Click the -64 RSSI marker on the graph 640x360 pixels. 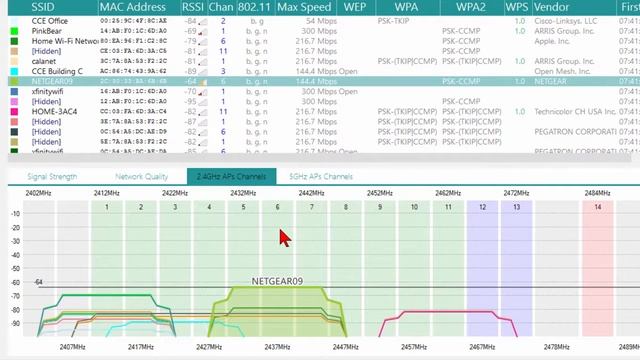pyautogui.click(x=38, y=282)
